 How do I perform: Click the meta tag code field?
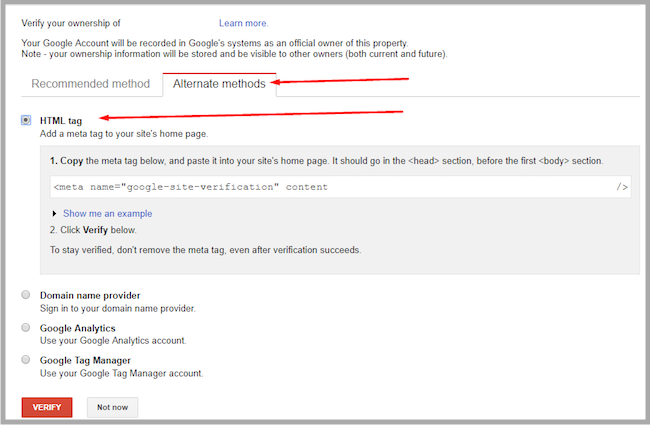pos(340,187)
